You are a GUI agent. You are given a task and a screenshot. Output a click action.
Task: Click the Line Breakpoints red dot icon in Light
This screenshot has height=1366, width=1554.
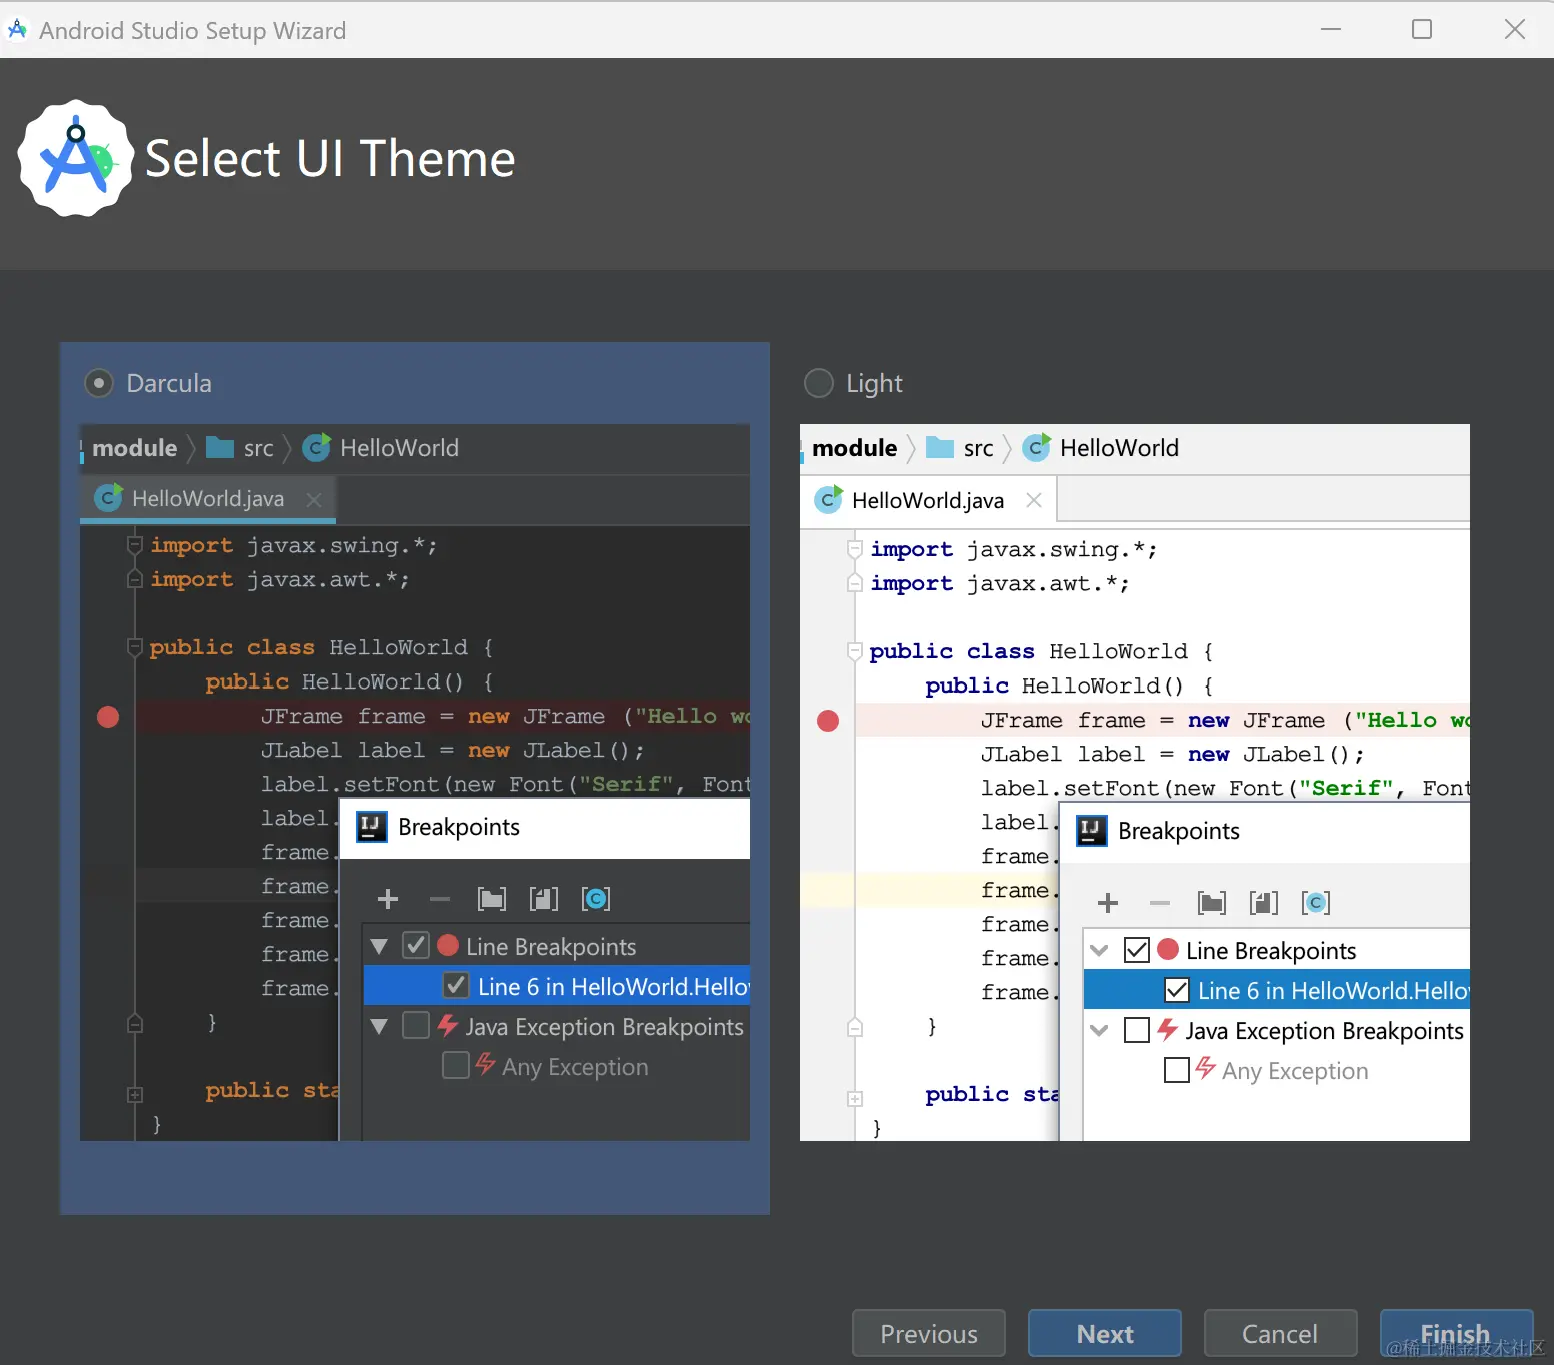pos(1168,949)
